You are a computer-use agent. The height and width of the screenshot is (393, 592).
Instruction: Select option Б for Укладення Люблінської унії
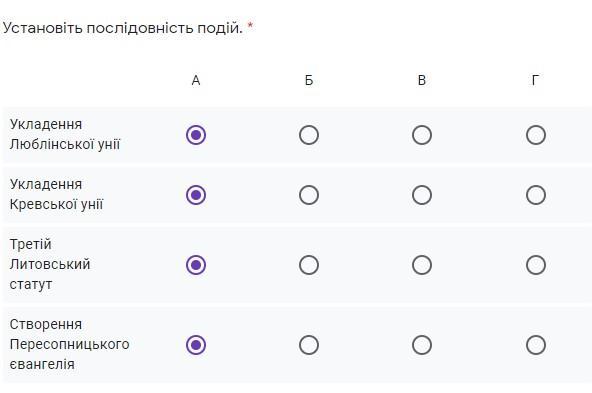click(309, 135)
